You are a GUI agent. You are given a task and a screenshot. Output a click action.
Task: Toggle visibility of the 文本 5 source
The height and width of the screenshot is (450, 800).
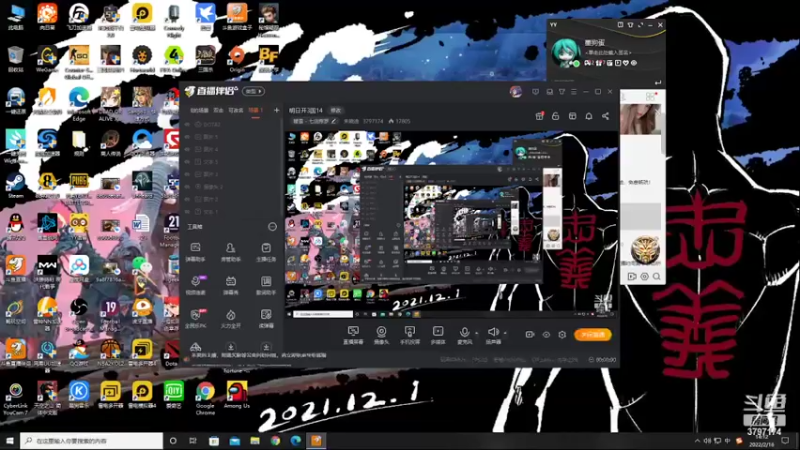(187, 162)
